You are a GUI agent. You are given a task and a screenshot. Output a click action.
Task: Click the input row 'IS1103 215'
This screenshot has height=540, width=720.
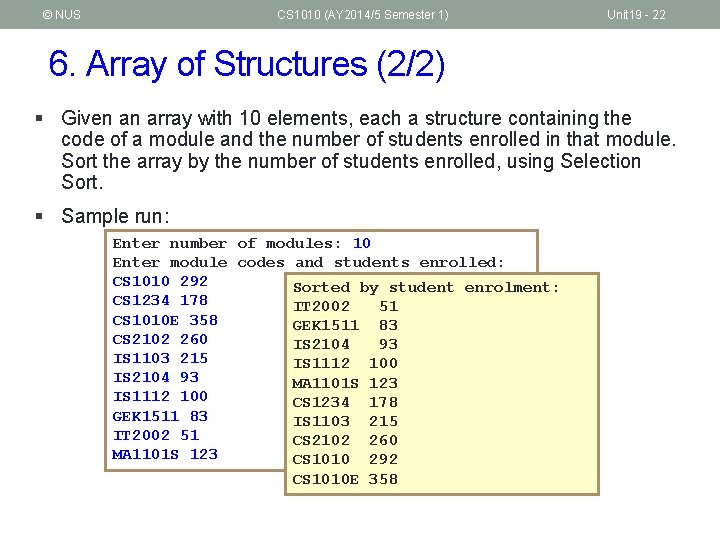160,358
